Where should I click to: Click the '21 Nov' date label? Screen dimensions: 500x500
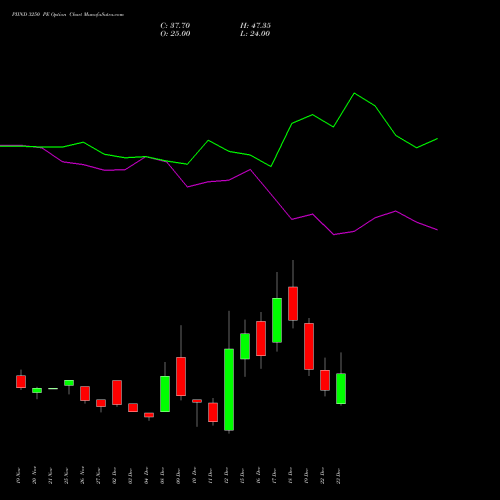(50, 475)
